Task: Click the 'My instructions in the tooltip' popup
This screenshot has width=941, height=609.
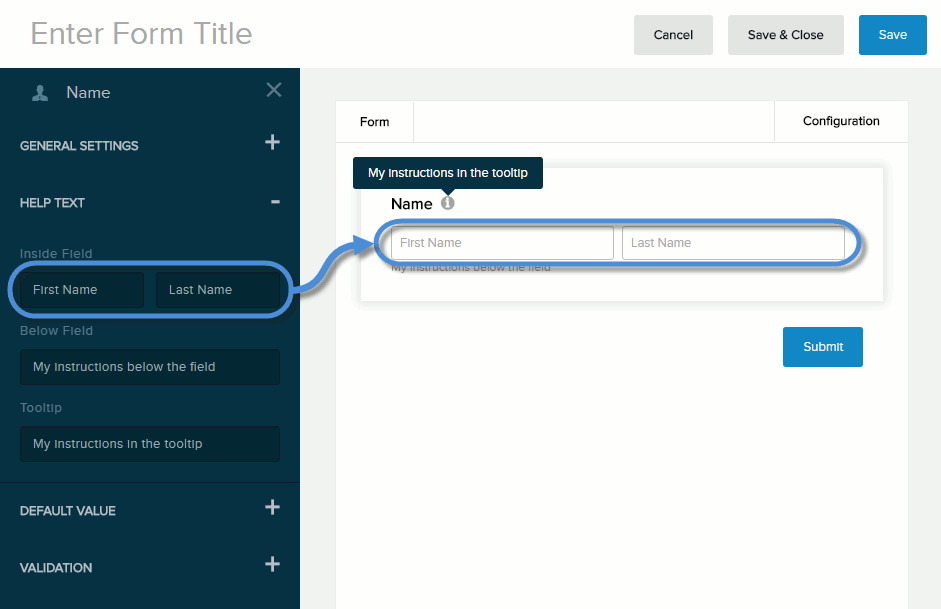Action: (448, 173)
